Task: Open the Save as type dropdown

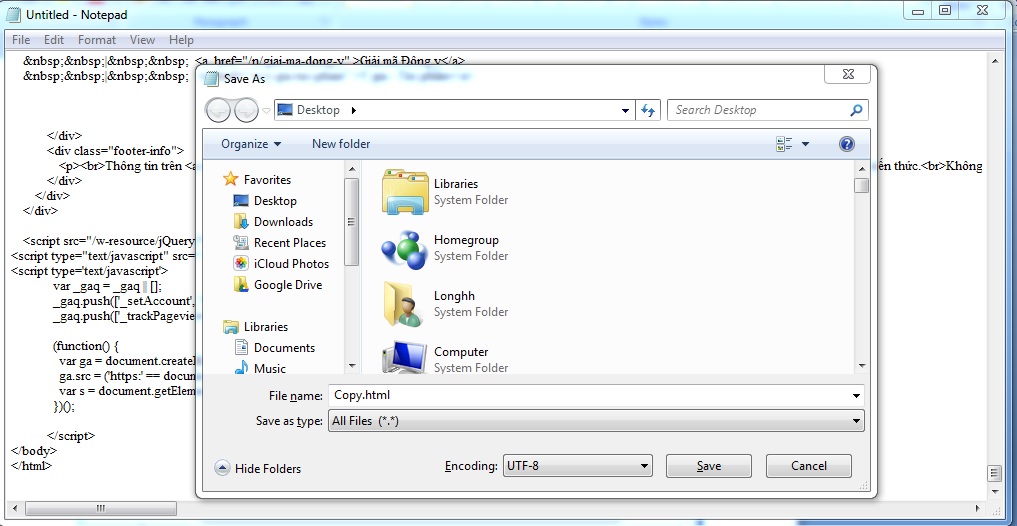Action: coord(856,422)
